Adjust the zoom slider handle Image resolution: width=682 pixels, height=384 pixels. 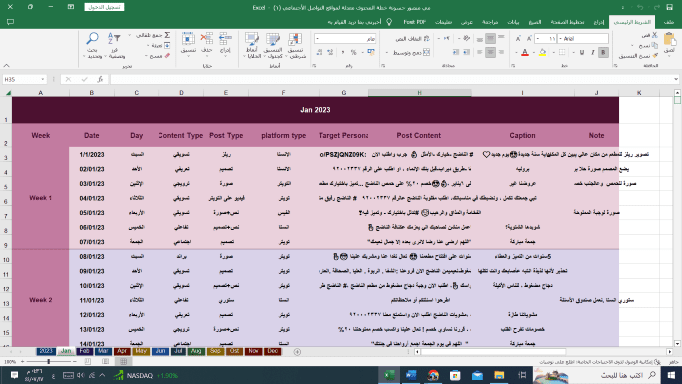point(48,361)
